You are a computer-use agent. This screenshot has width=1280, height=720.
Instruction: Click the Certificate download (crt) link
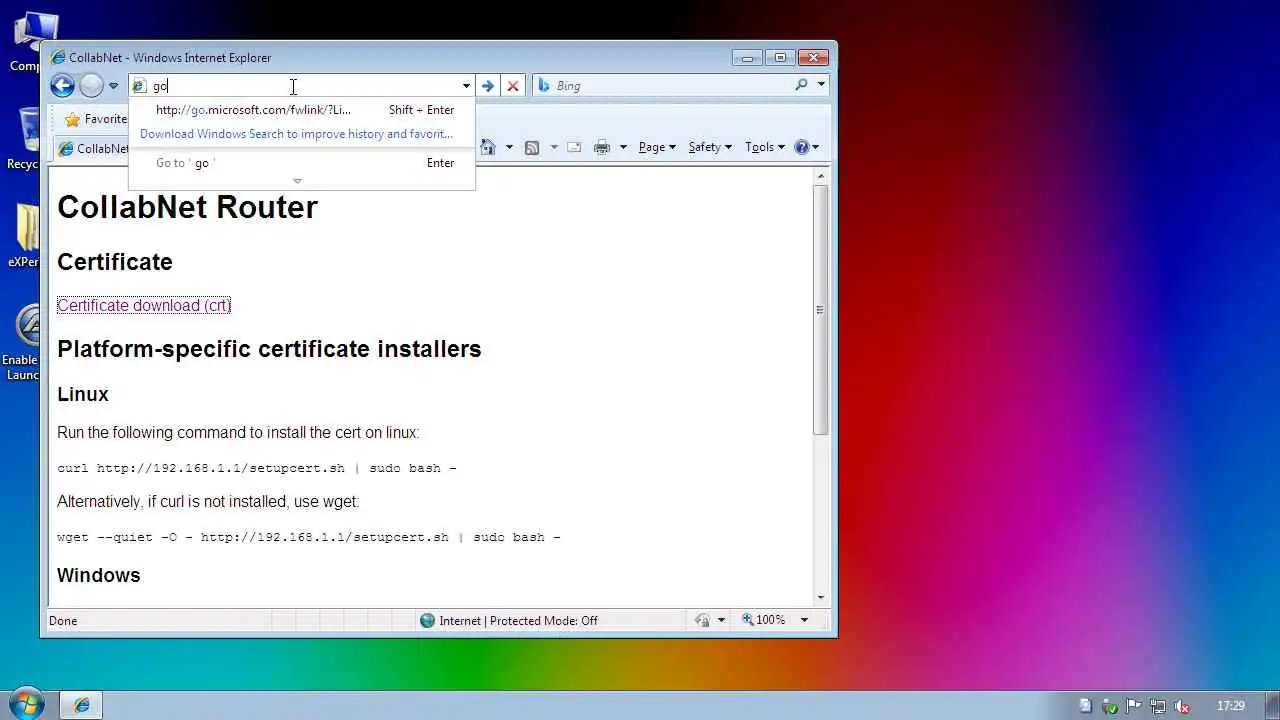(144, 305)
